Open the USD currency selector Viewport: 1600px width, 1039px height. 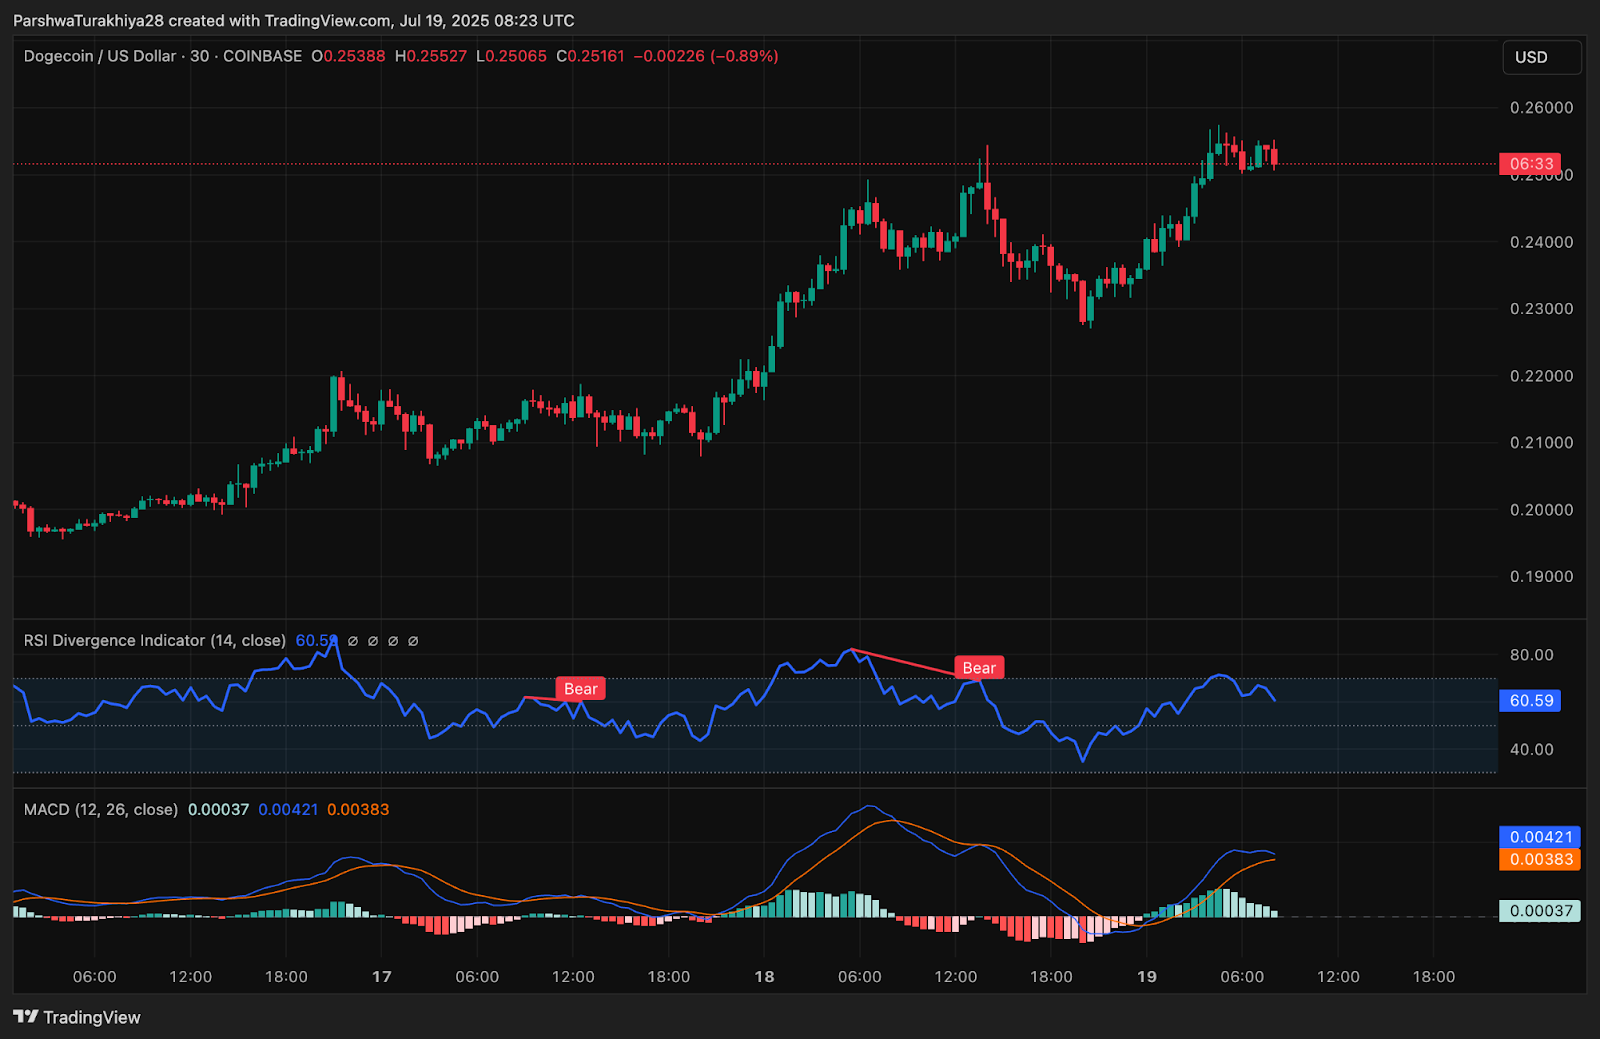click(x=1541, y=57)
